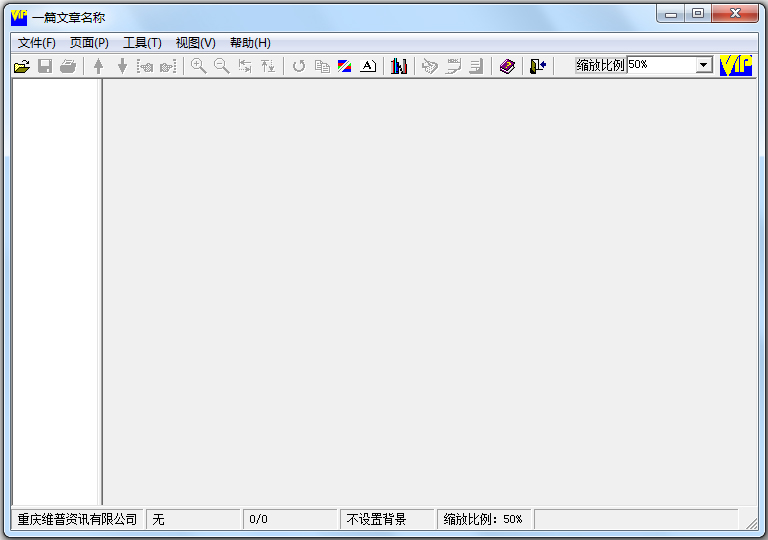Open help via purple book icon
Screen dimensions: 768x540
coord(507,66)
